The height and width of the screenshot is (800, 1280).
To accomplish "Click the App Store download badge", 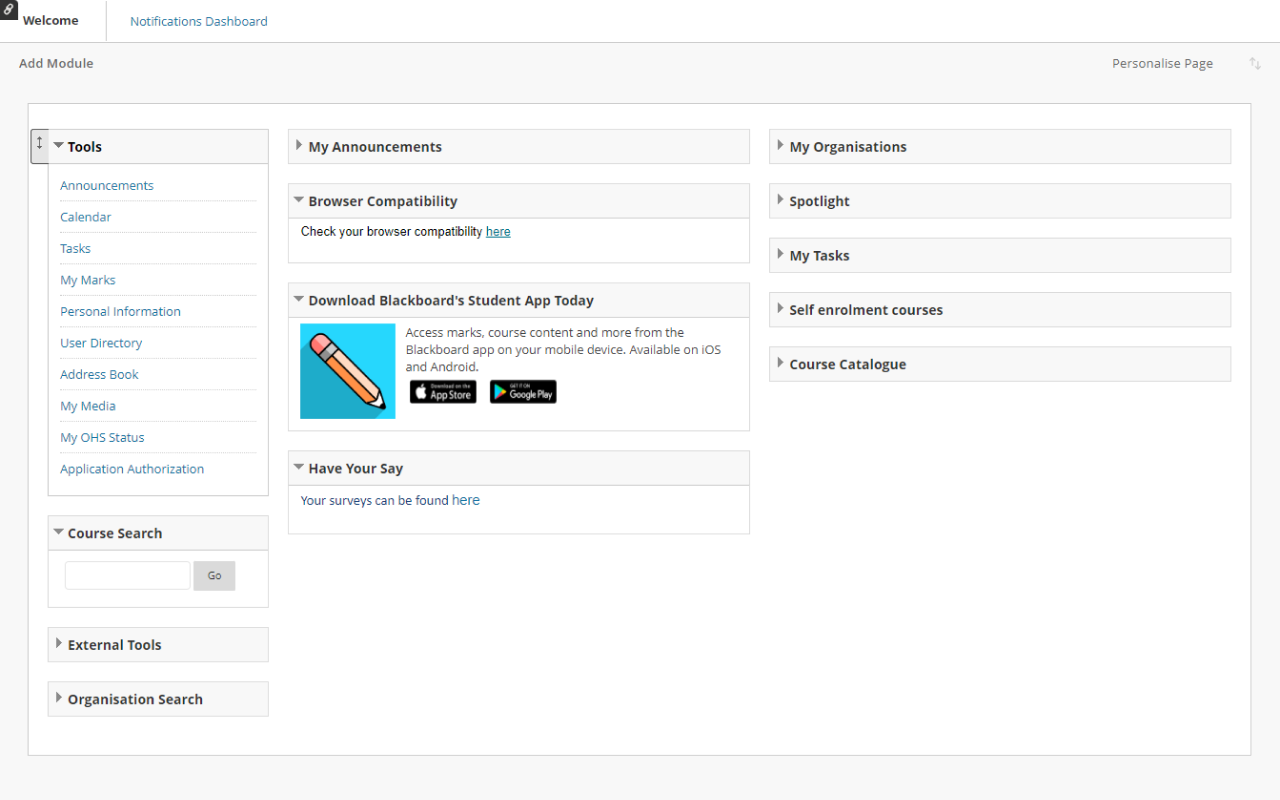I will (x=443, y=392).
